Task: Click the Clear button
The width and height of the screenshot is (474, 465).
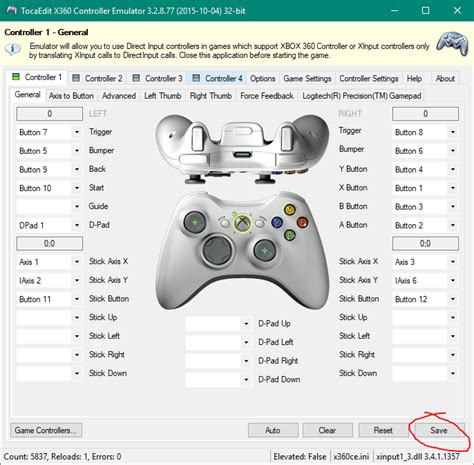Action: 327,430
